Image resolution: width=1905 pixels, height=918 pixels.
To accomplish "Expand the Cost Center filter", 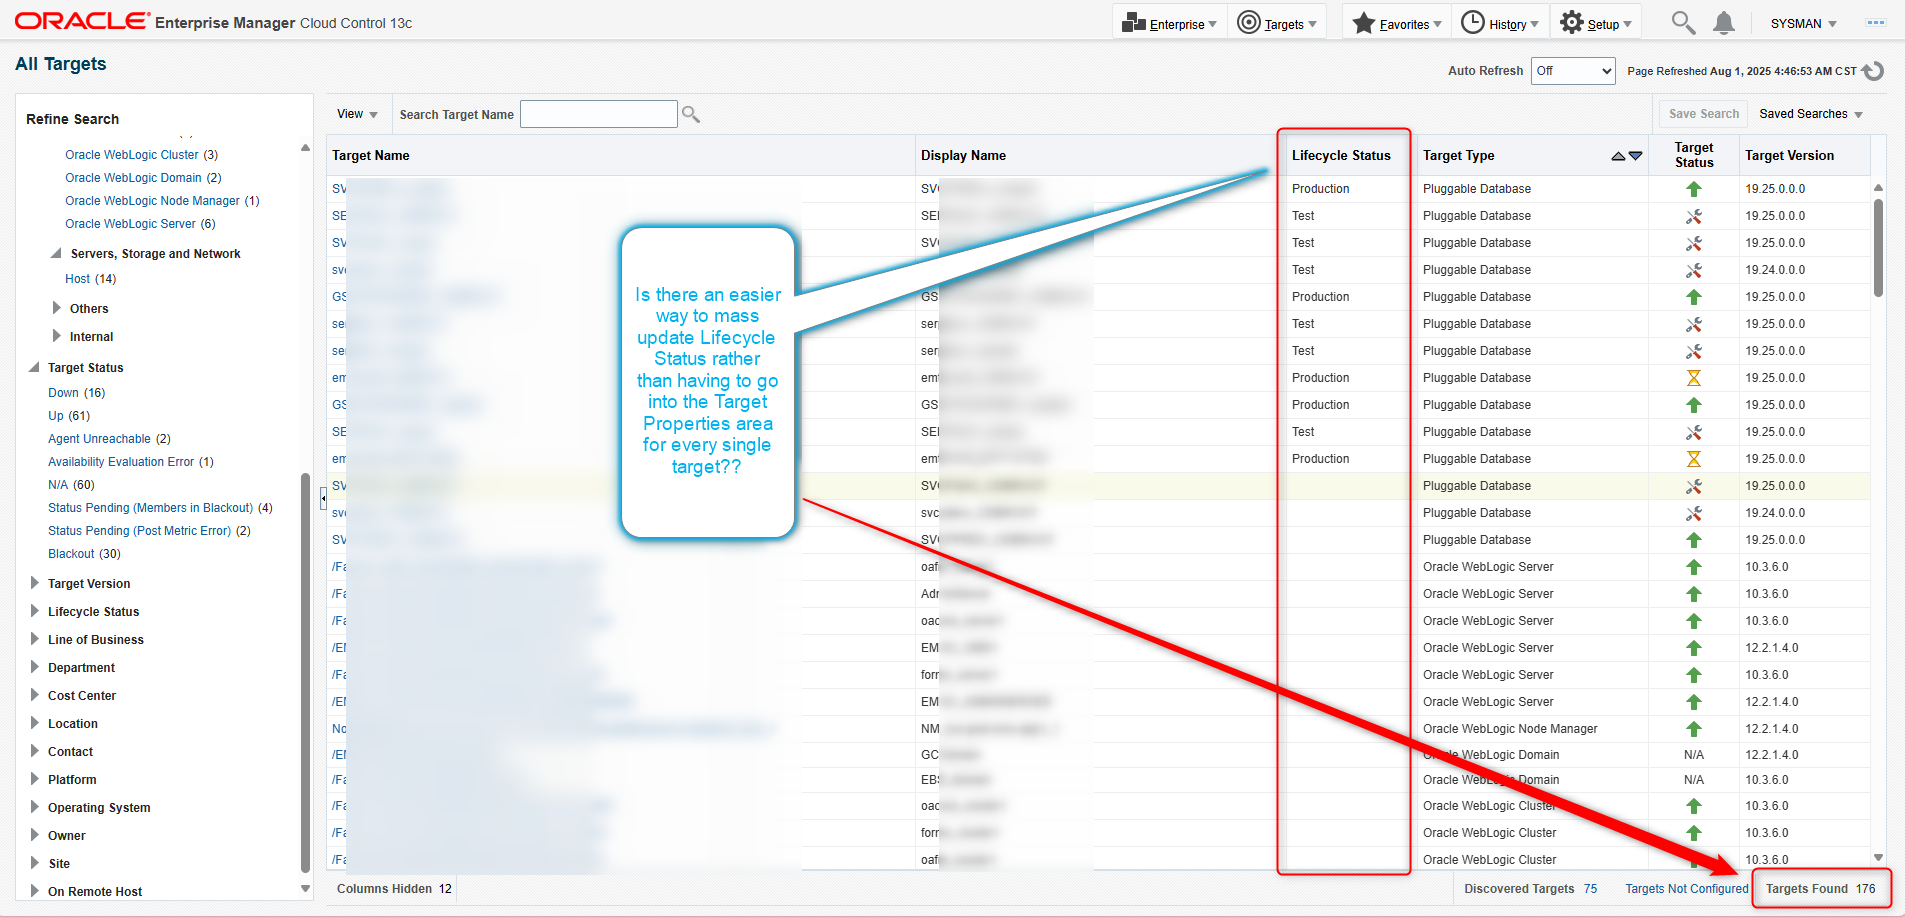I will tap(35, 695).
